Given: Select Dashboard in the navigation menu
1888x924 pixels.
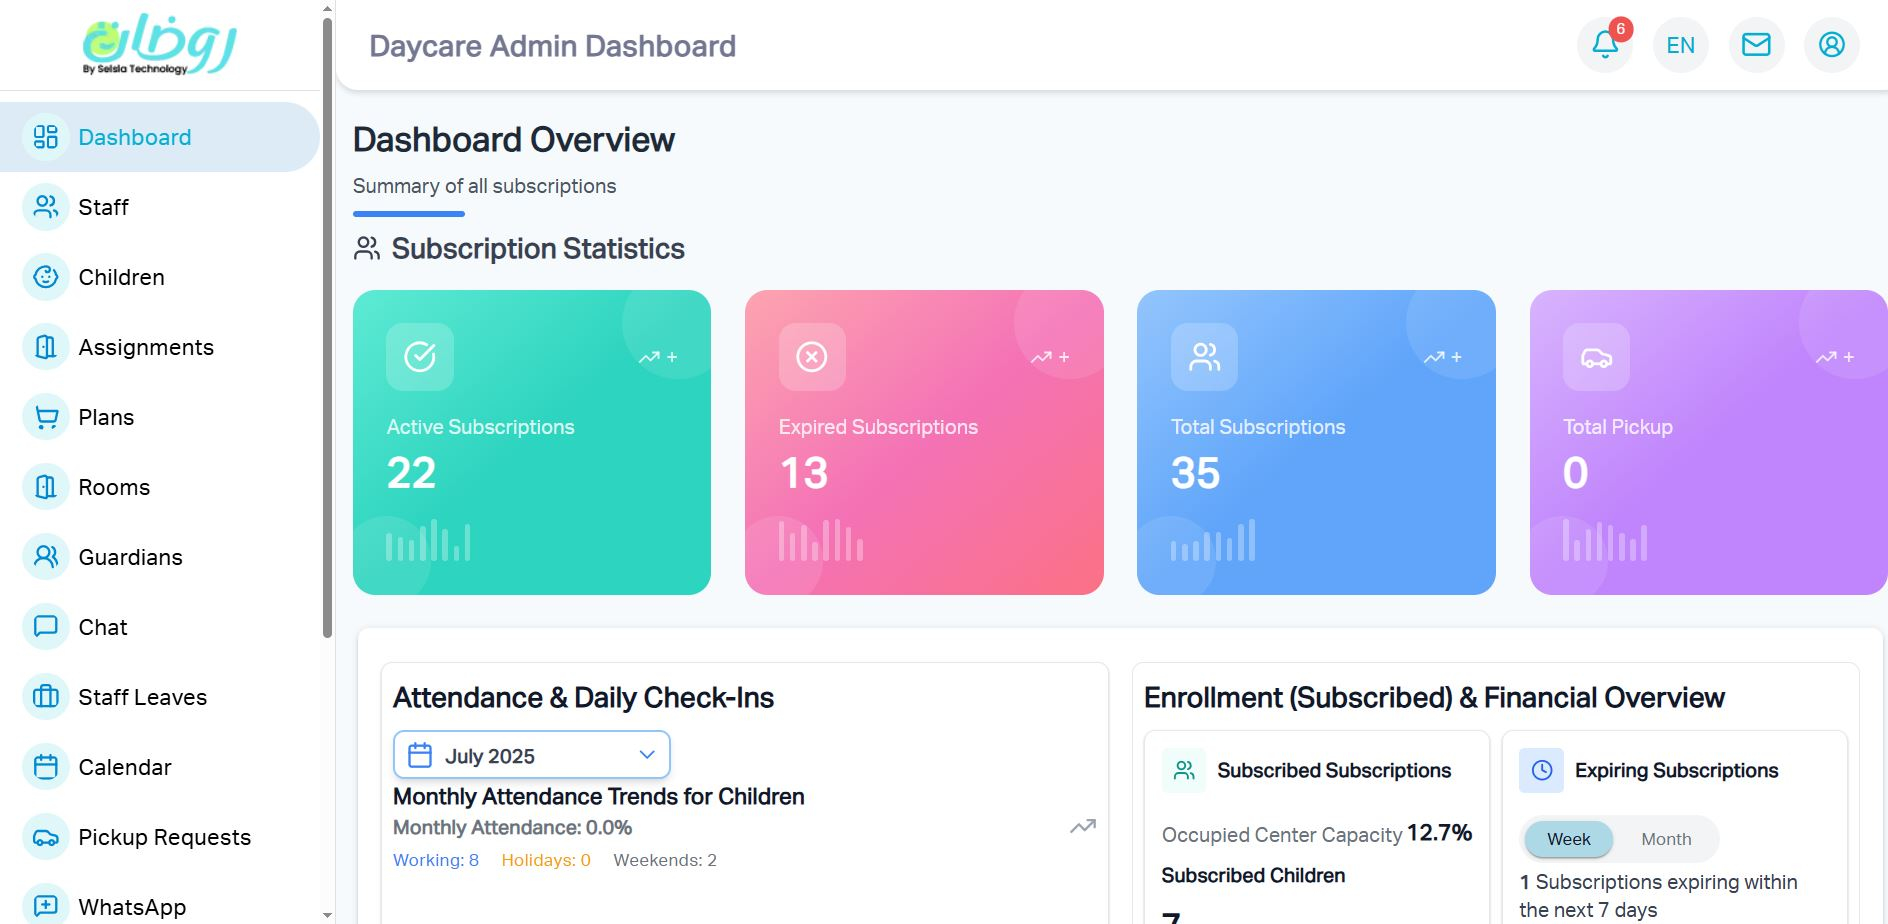Looking at the screenshot, I should (x=134, y=137).
